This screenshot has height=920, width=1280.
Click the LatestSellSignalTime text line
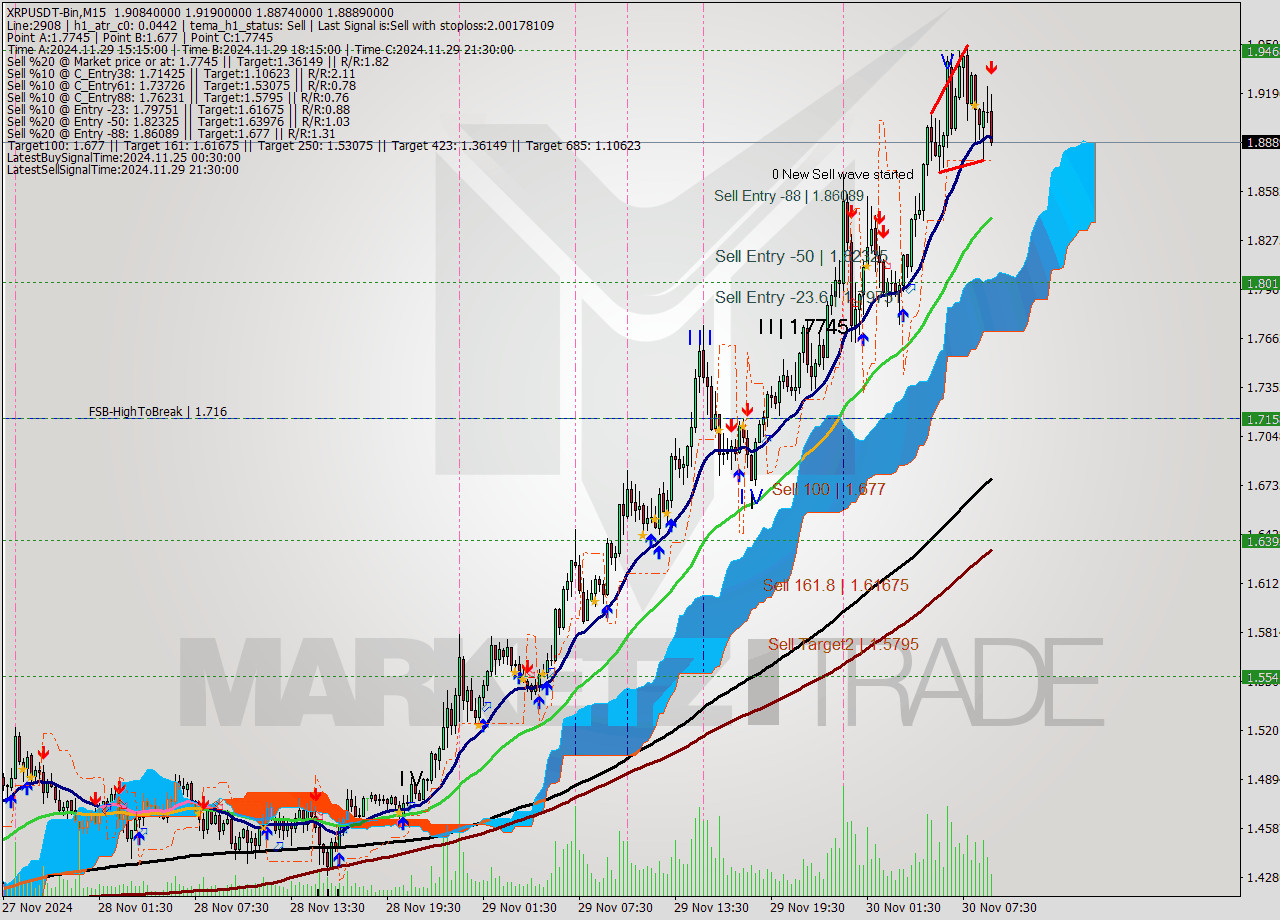[x=122, y=169]
